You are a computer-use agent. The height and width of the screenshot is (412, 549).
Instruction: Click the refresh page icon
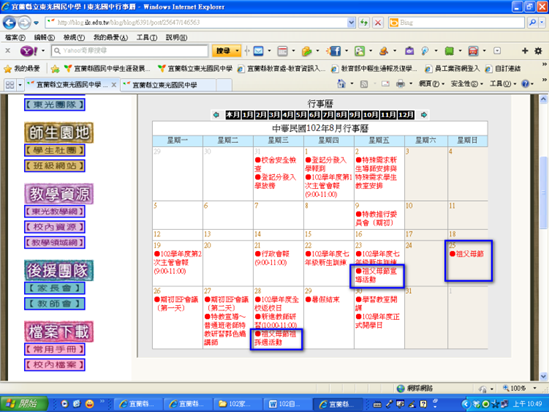(364, 23)
